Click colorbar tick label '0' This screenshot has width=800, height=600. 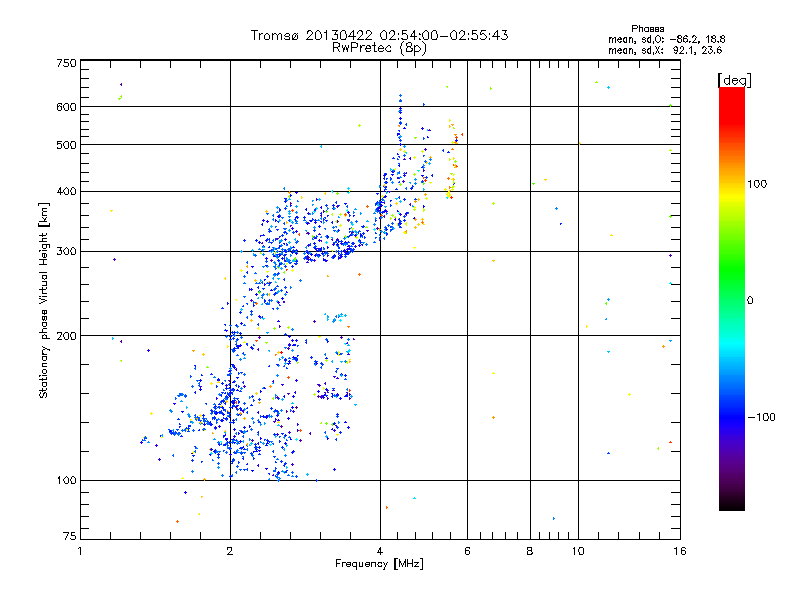click(x=750, y=301)
